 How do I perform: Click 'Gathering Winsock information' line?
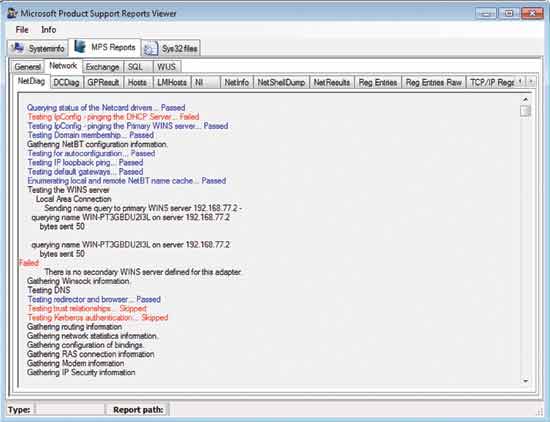click(79, 281)
